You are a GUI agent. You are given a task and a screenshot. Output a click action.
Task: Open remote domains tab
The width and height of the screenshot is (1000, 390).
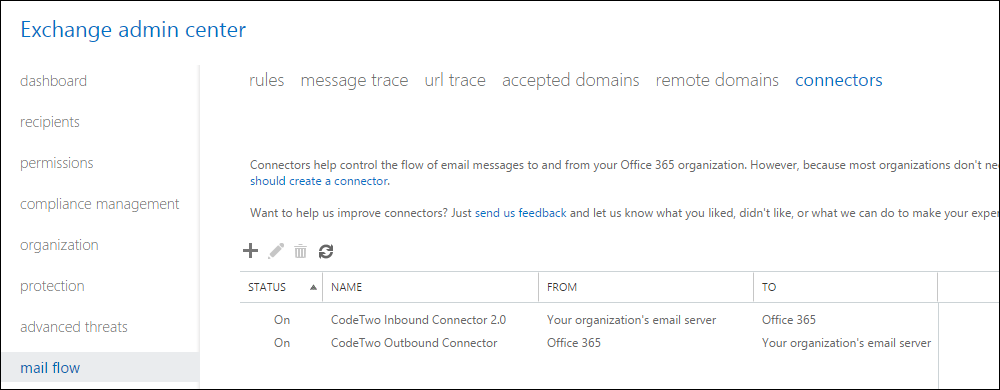pos(717,80)
